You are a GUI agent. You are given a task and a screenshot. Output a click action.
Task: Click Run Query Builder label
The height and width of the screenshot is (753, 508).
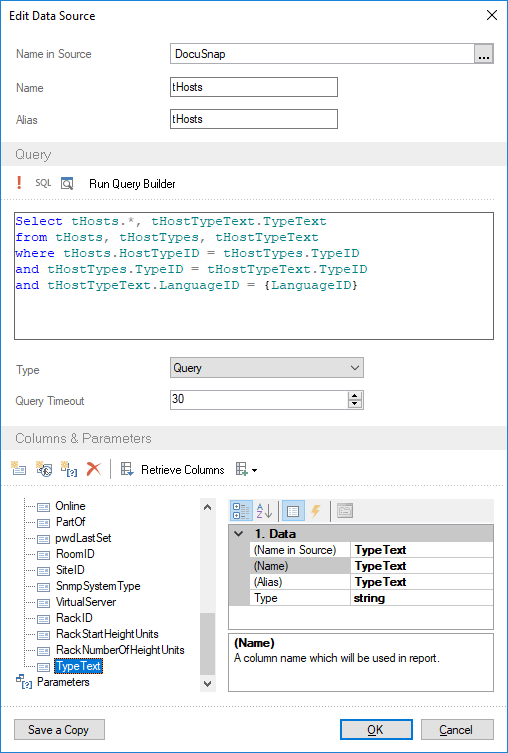tap(132, 184)
